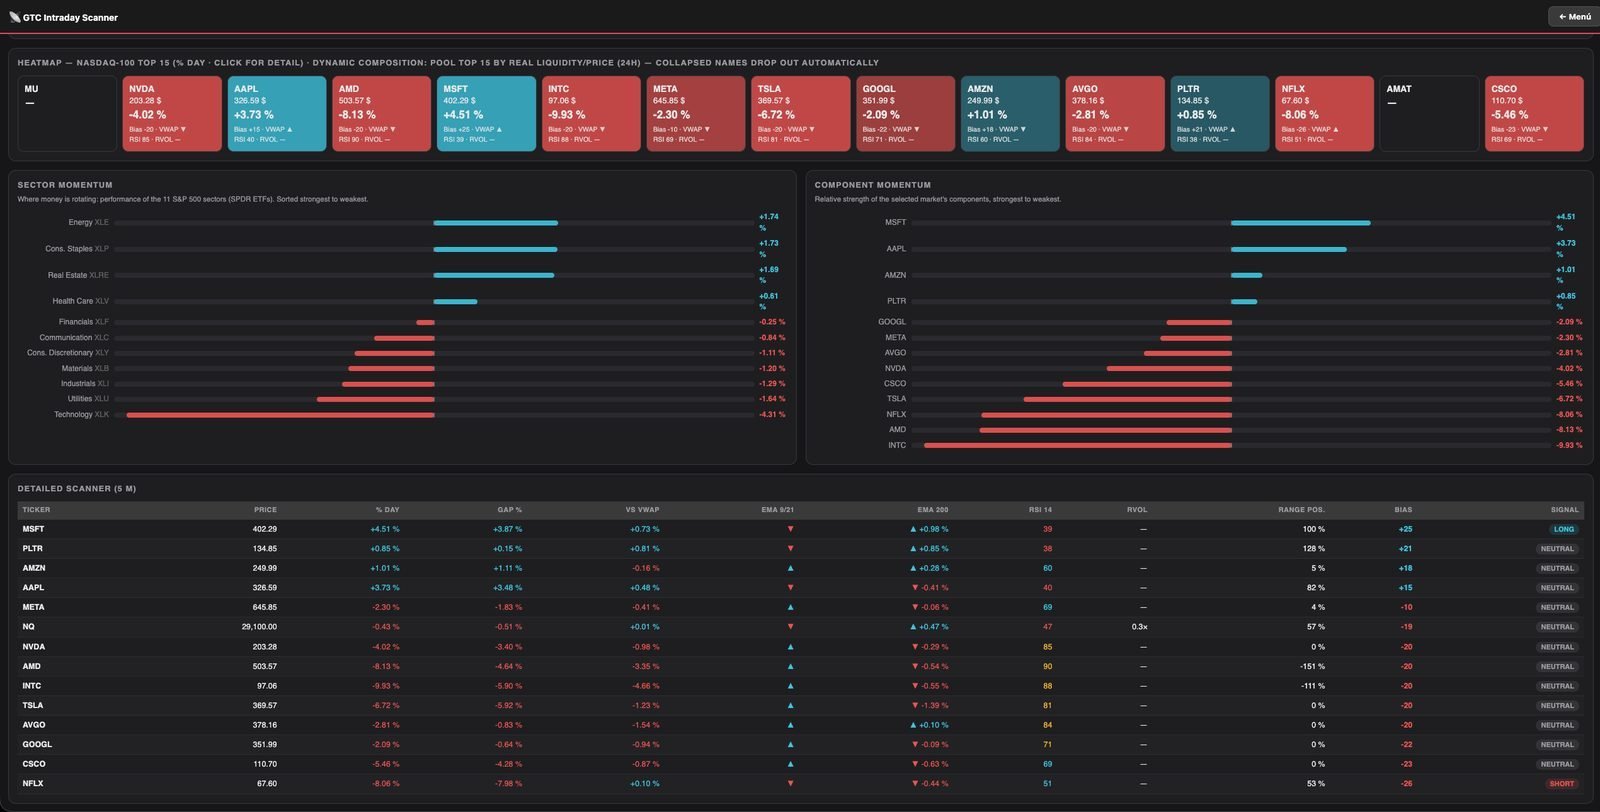Image resolution: width=1600 pixels, height=812 pixels.
Task: Click the SHORT signal badge for NFLX
Action: (x=1561, y=784)
